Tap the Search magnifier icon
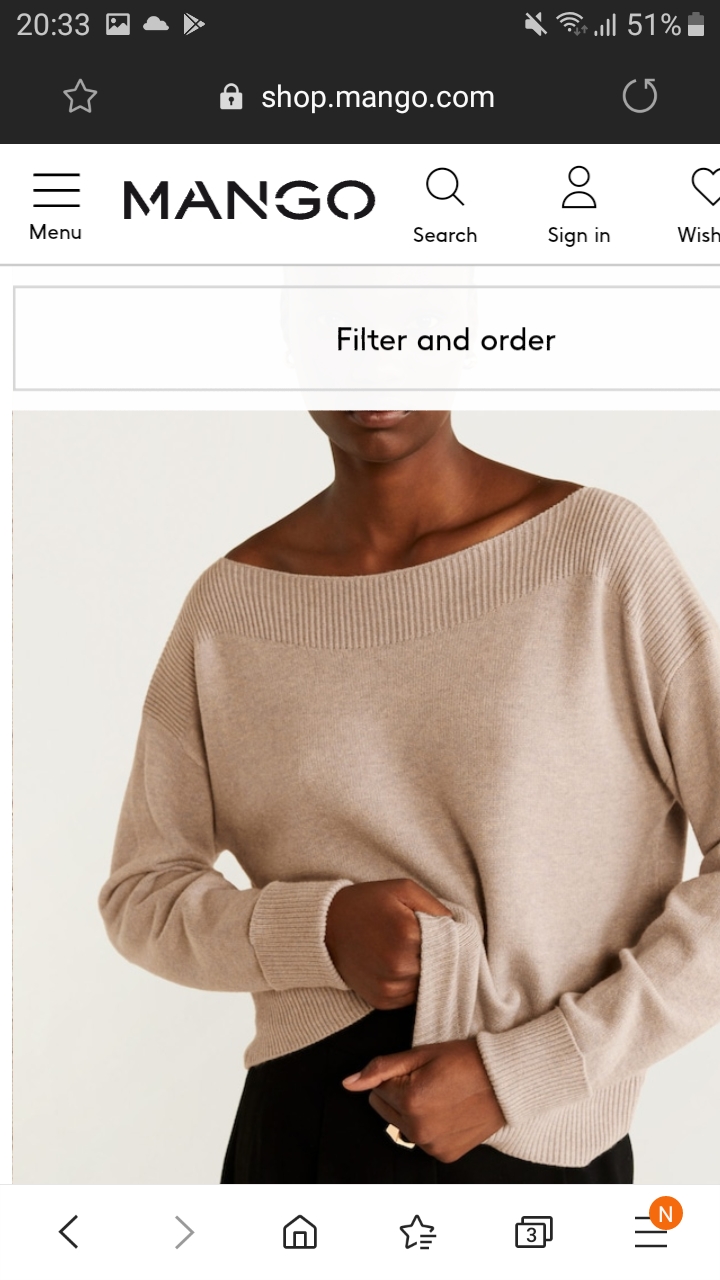The image size is (720, 1280). (x=444, y=187)
